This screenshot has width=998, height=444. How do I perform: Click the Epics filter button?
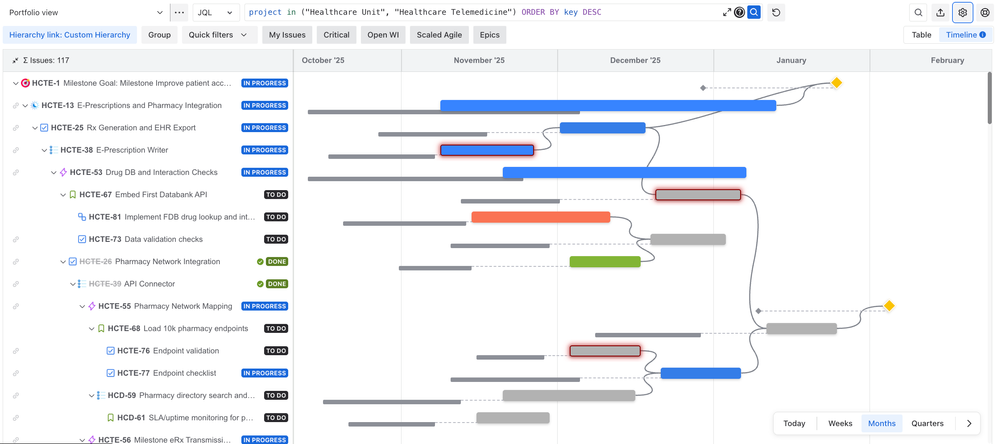pyautogui.click(x=489, y=35)
